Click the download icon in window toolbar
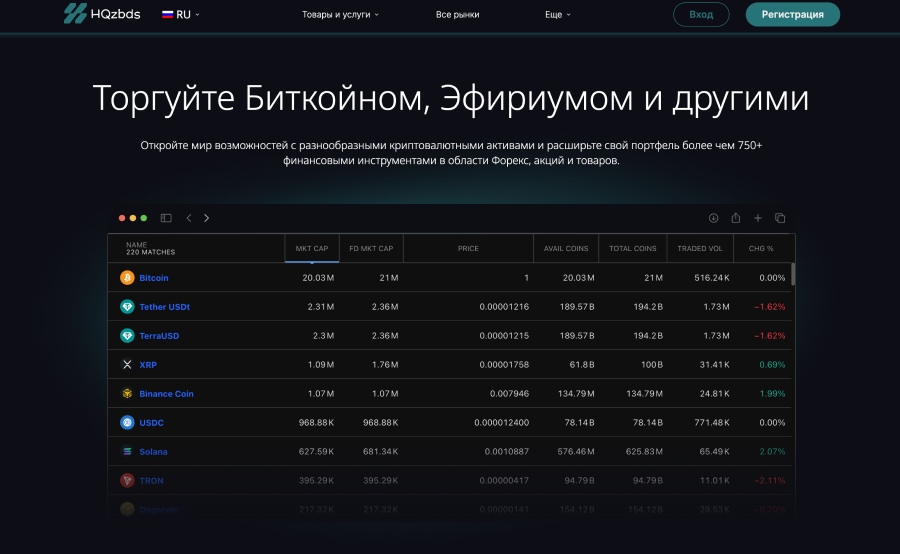Image resolution: width=900 pixels, height=554 pixels. click(713, 218)
